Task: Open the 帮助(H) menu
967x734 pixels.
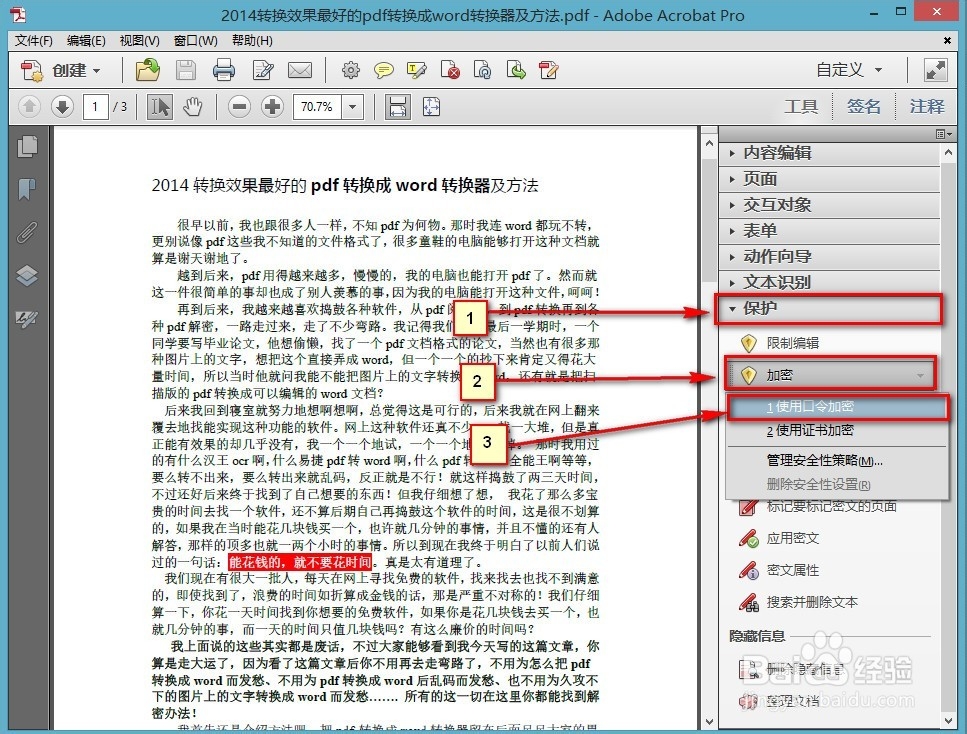Action: (x=252, y=41)
